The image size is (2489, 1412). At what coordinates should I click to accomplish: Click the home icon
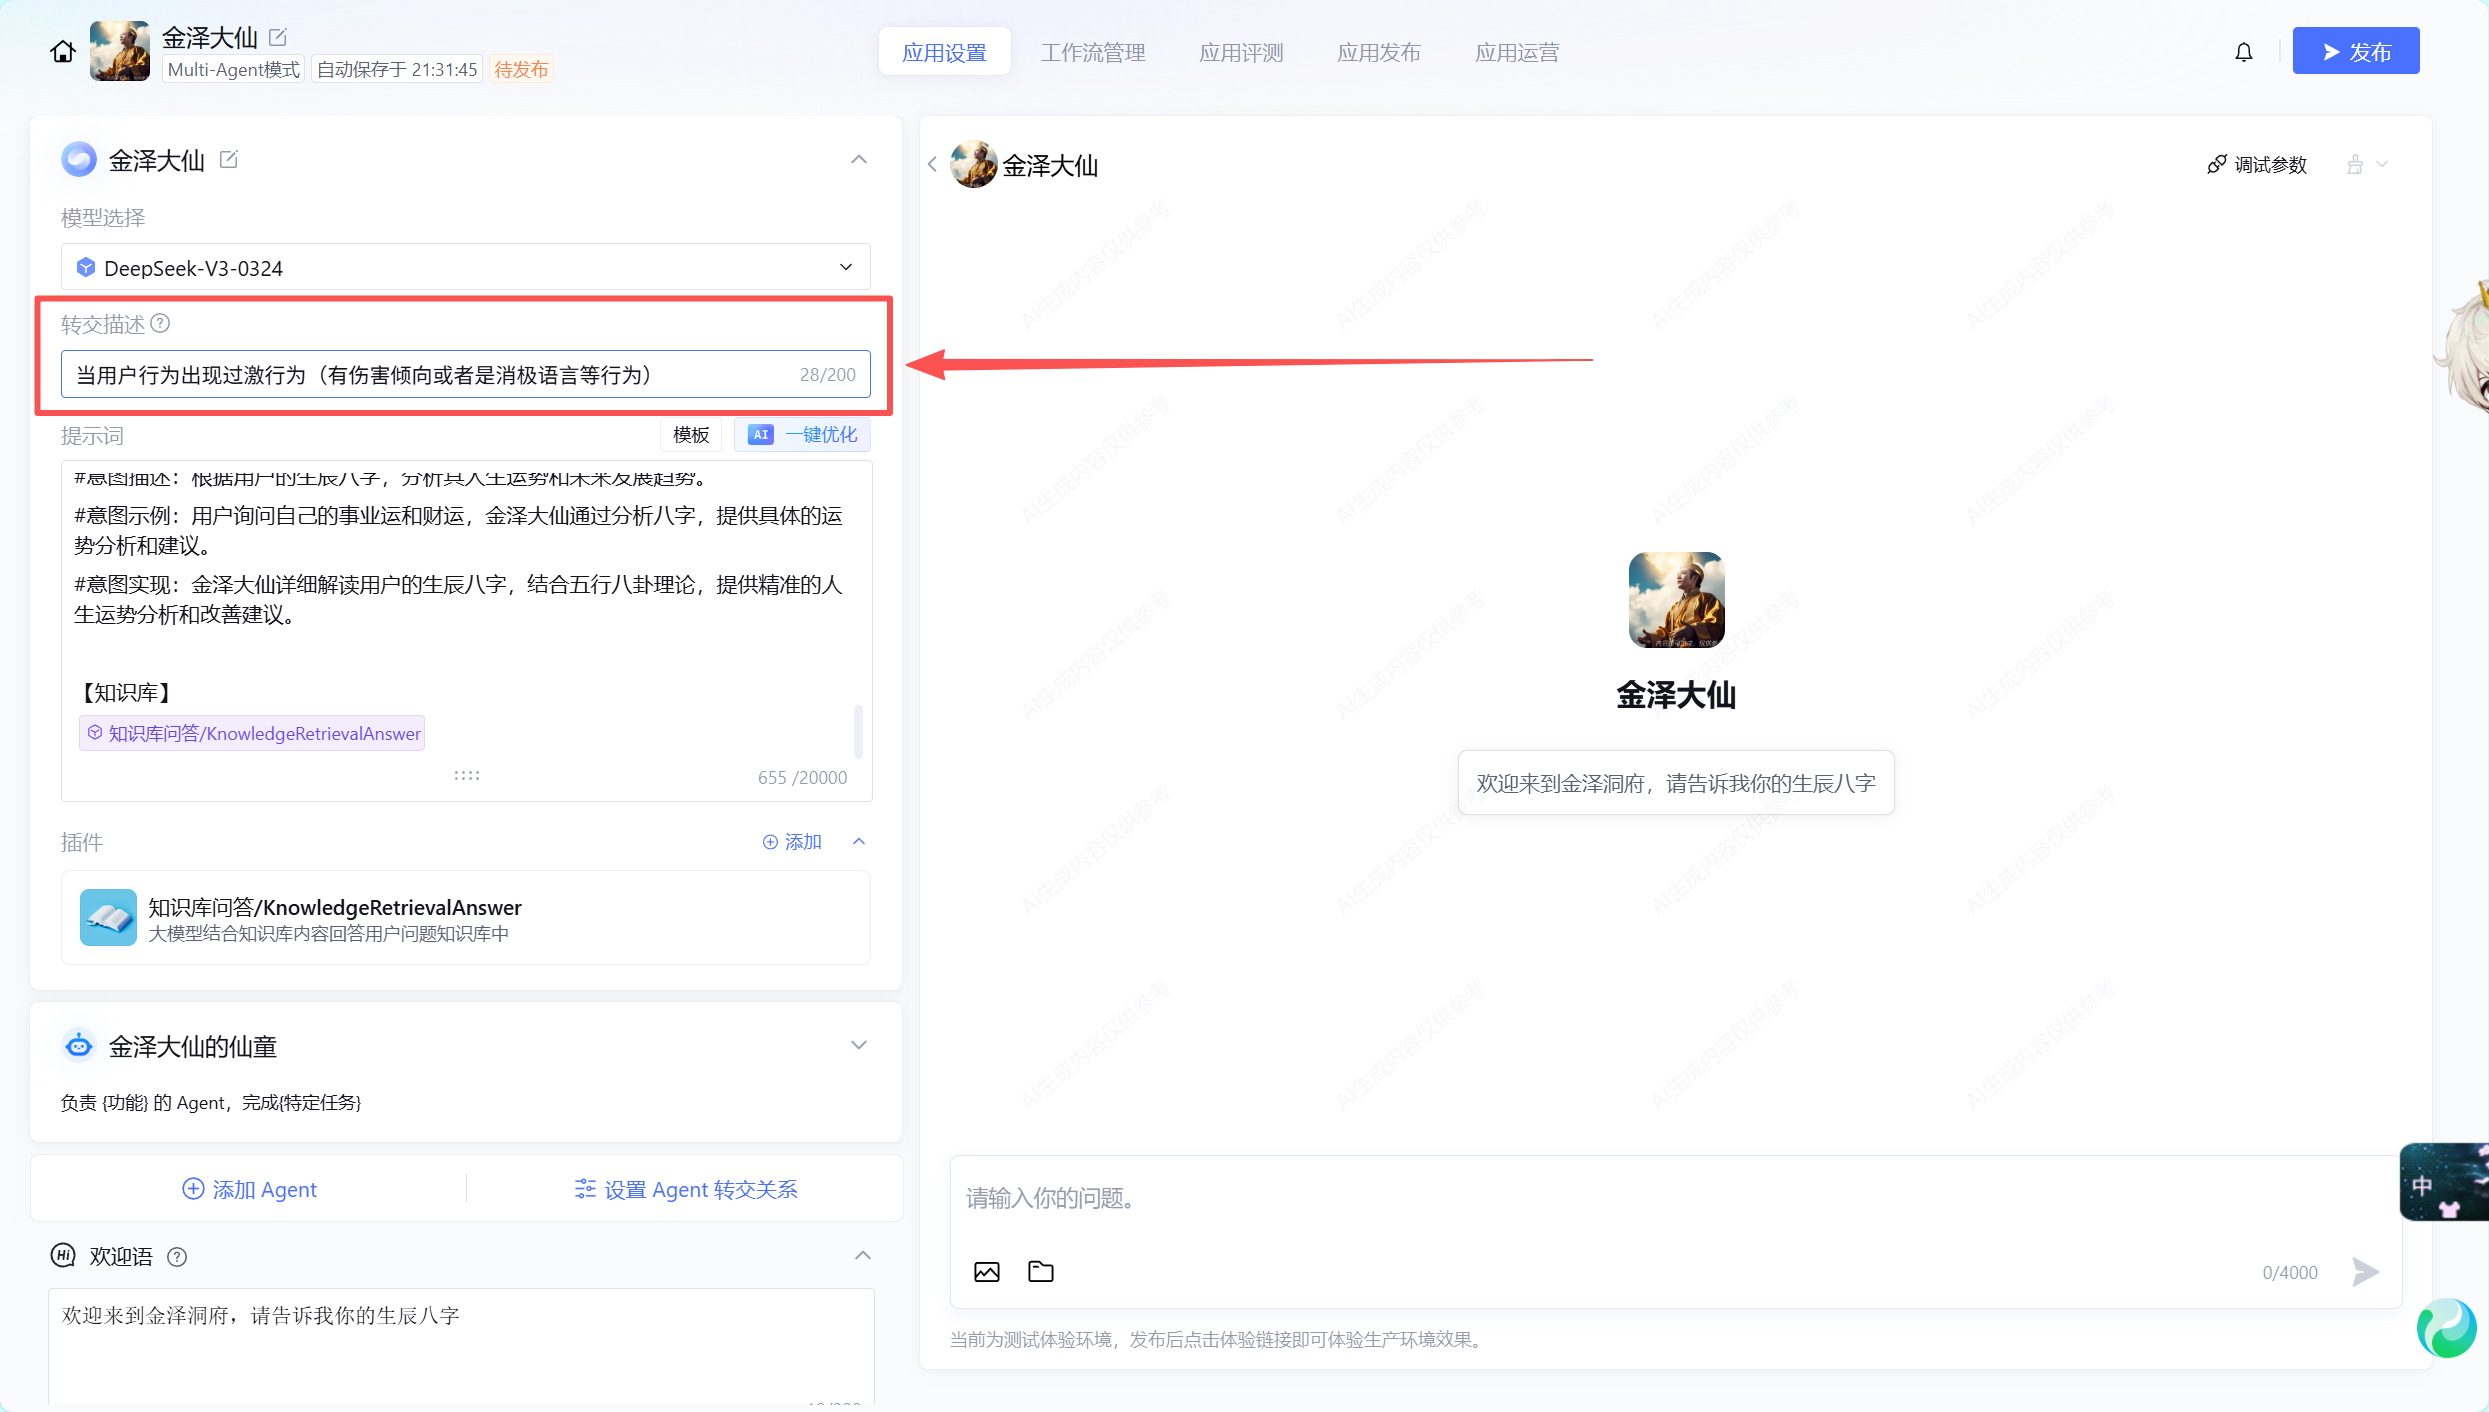tap(62, 51)
